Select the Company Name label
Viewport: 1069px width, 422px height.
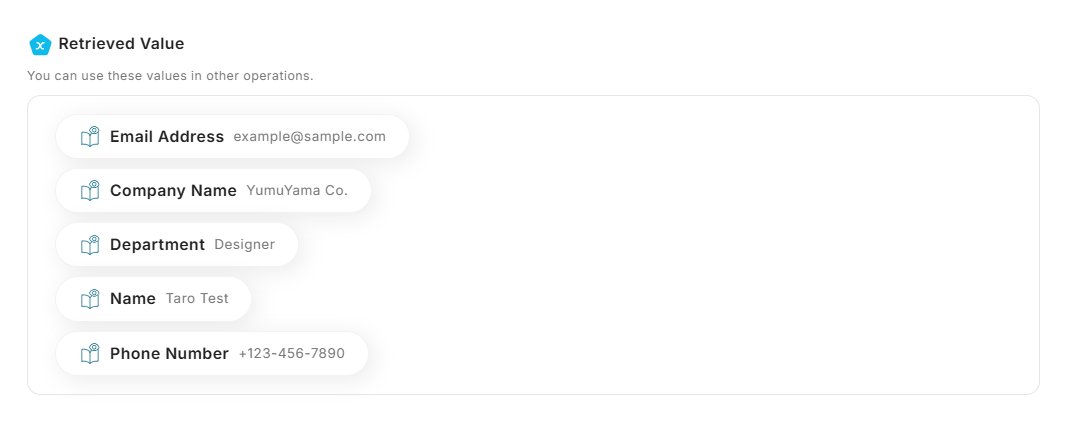(x=173, y=191)
